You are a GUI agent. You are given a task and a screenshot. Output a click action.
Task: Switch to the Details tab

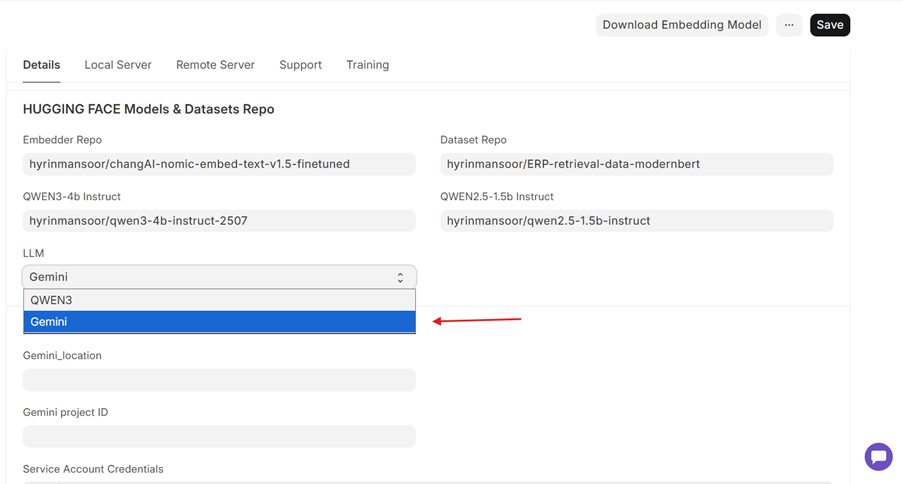pos(42,65)
